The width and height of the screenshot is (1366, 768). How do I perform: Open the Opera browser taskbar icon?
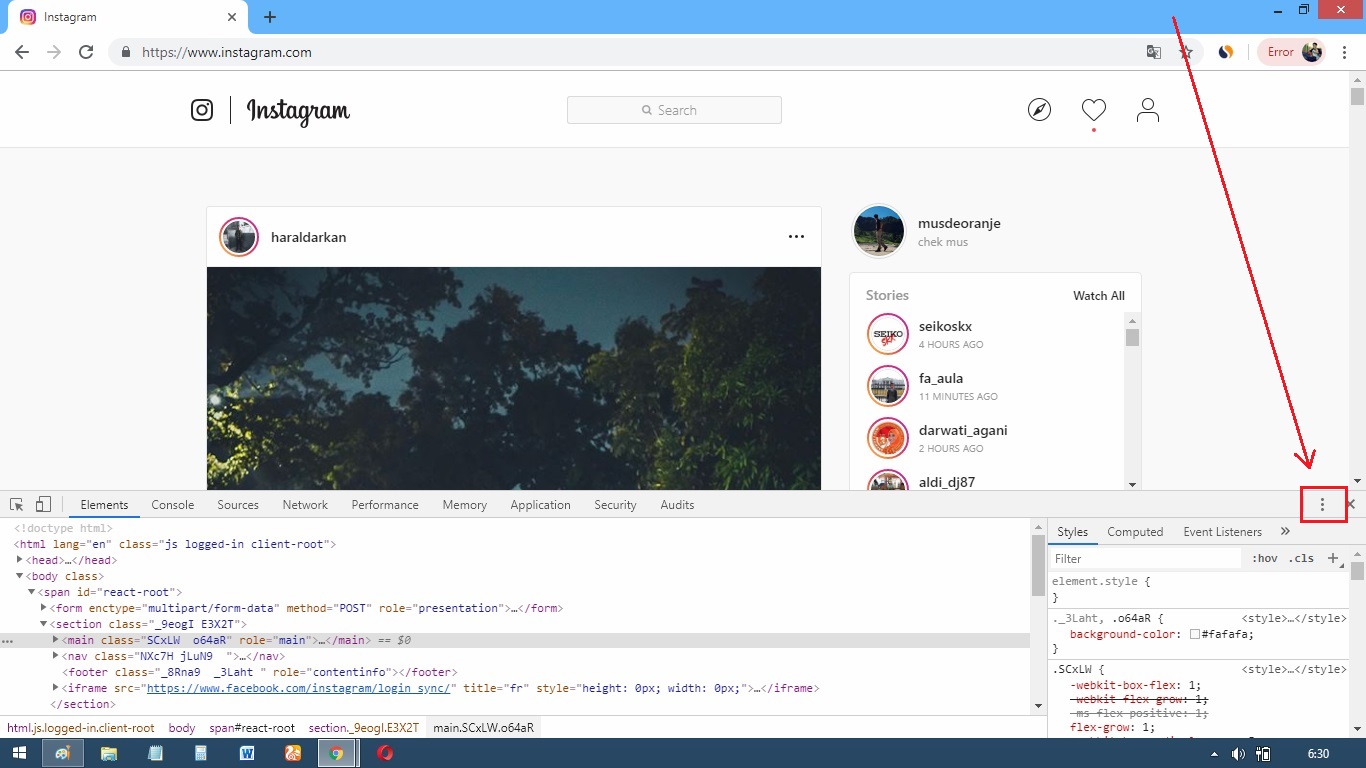[x=384, y=753]
